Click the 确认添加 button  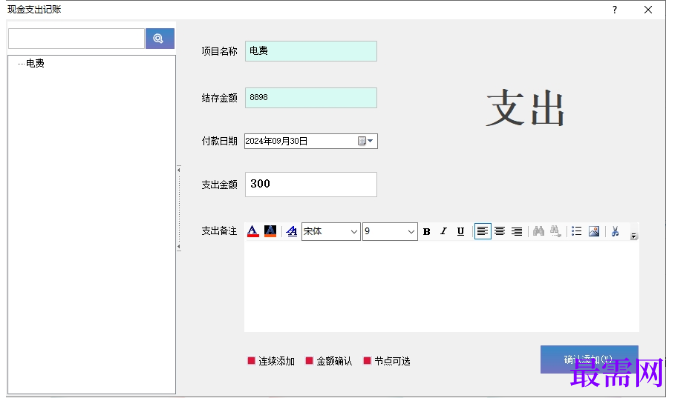coord(589,360)
